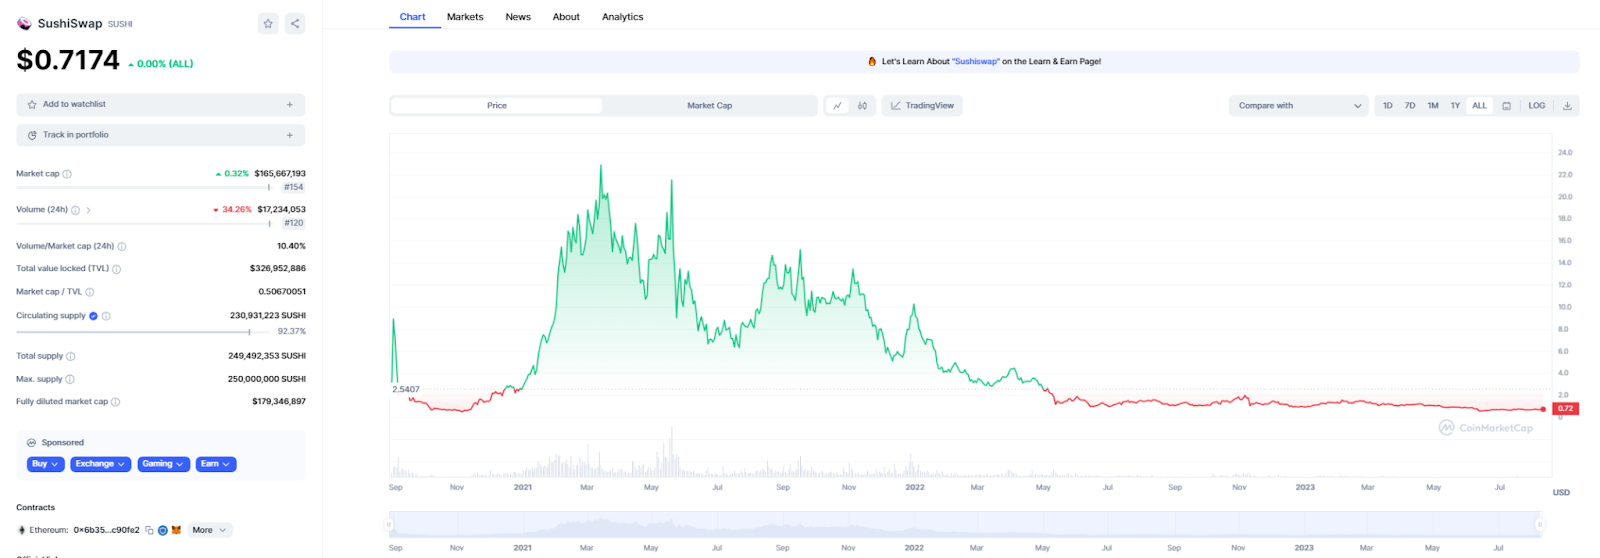Screen dimensions: 1600x558
Task: Open Volume (24h) info tooltip icon
Action: point(75,210)
